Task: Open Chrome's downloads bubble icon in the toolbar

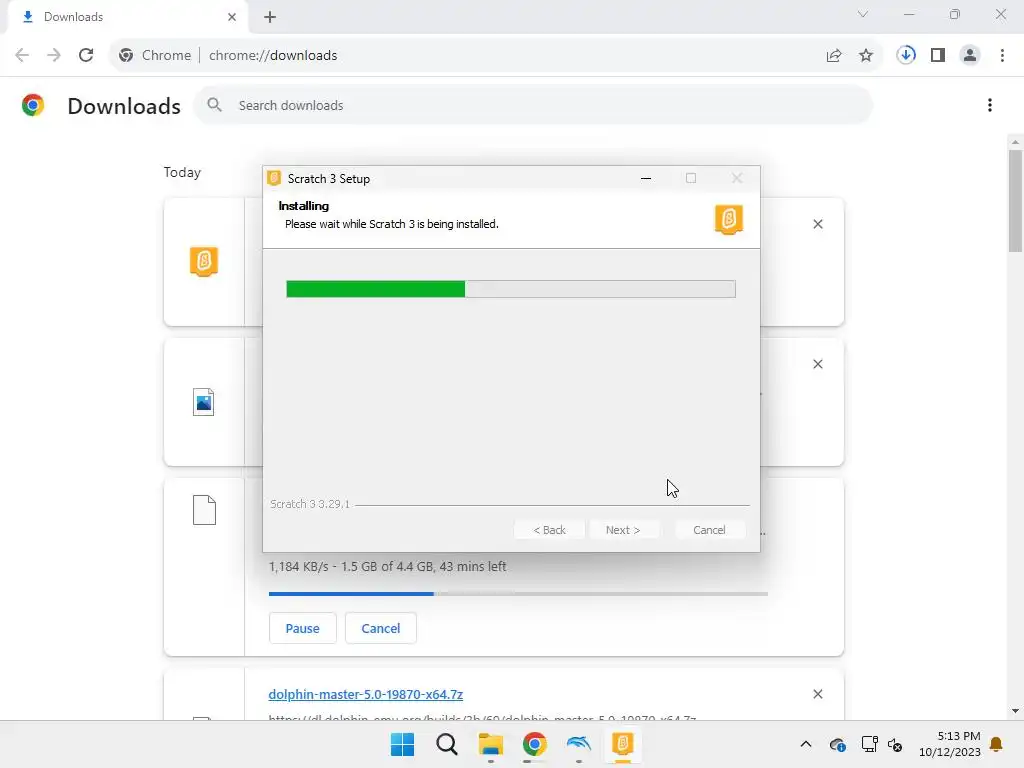Action: [906, 55]
